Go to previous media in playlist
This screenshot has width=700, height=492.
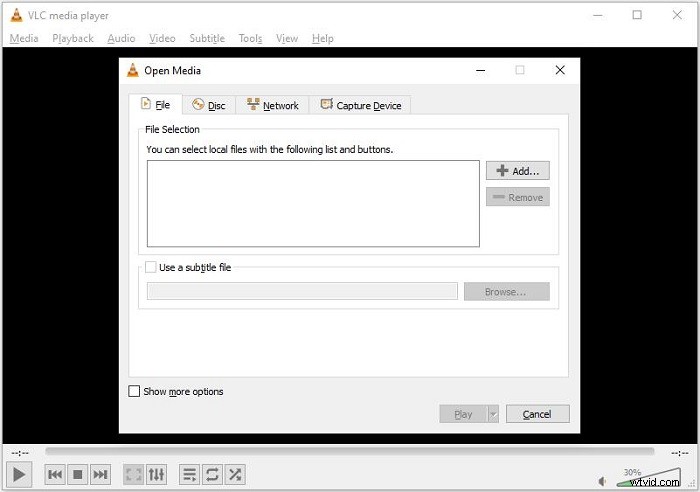[x=55, y=474]
